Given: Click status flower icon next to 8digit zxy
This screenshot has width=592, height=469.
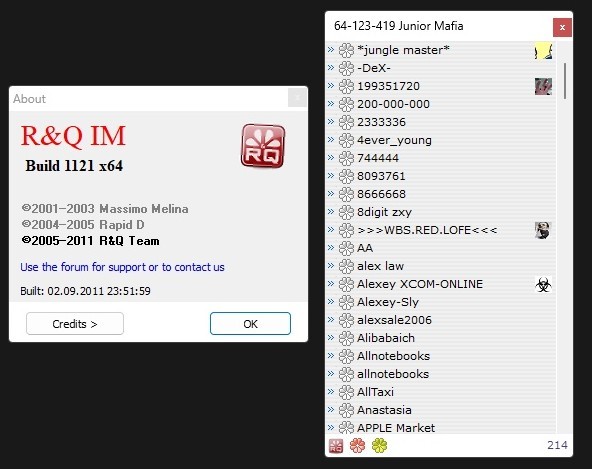Looking at the screenshot, I should [x=346, y=212].
